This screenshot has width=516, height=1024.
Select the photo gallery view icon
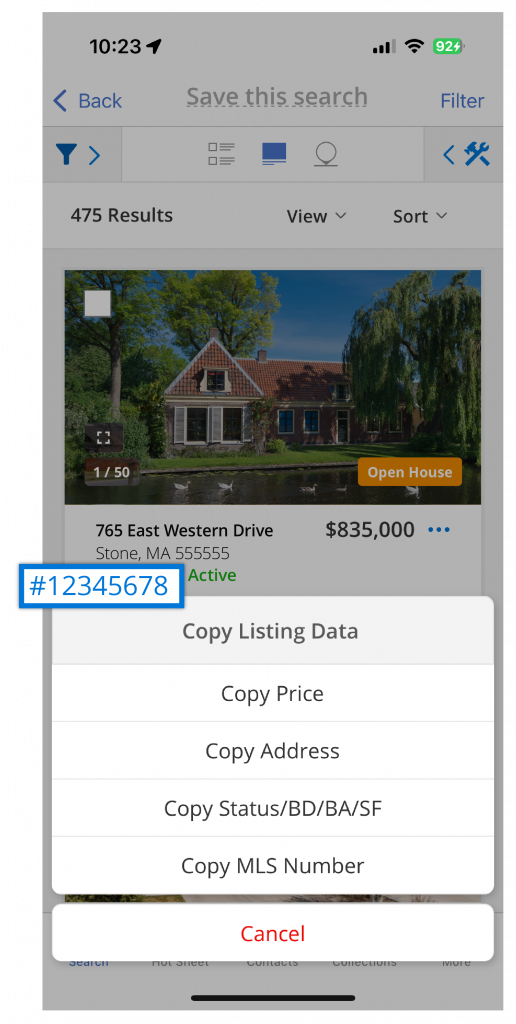click(274, 154)
